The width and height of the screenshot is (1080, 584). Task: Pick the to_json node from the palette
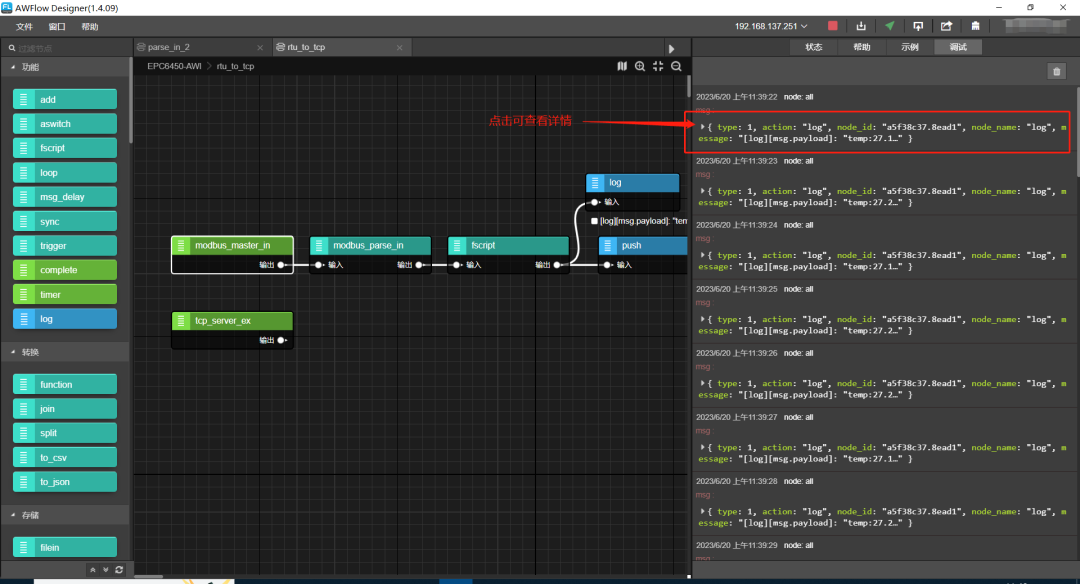65,481
